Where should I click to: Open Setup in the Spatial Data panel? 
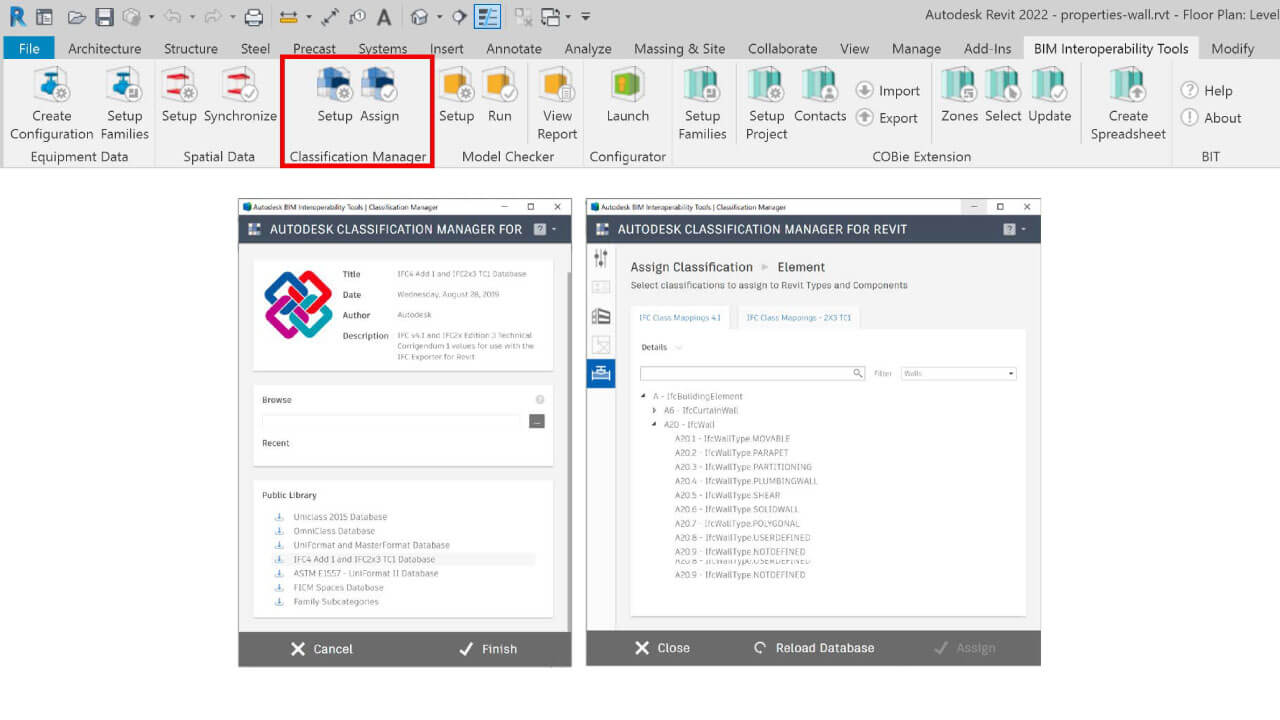point(179,96)
